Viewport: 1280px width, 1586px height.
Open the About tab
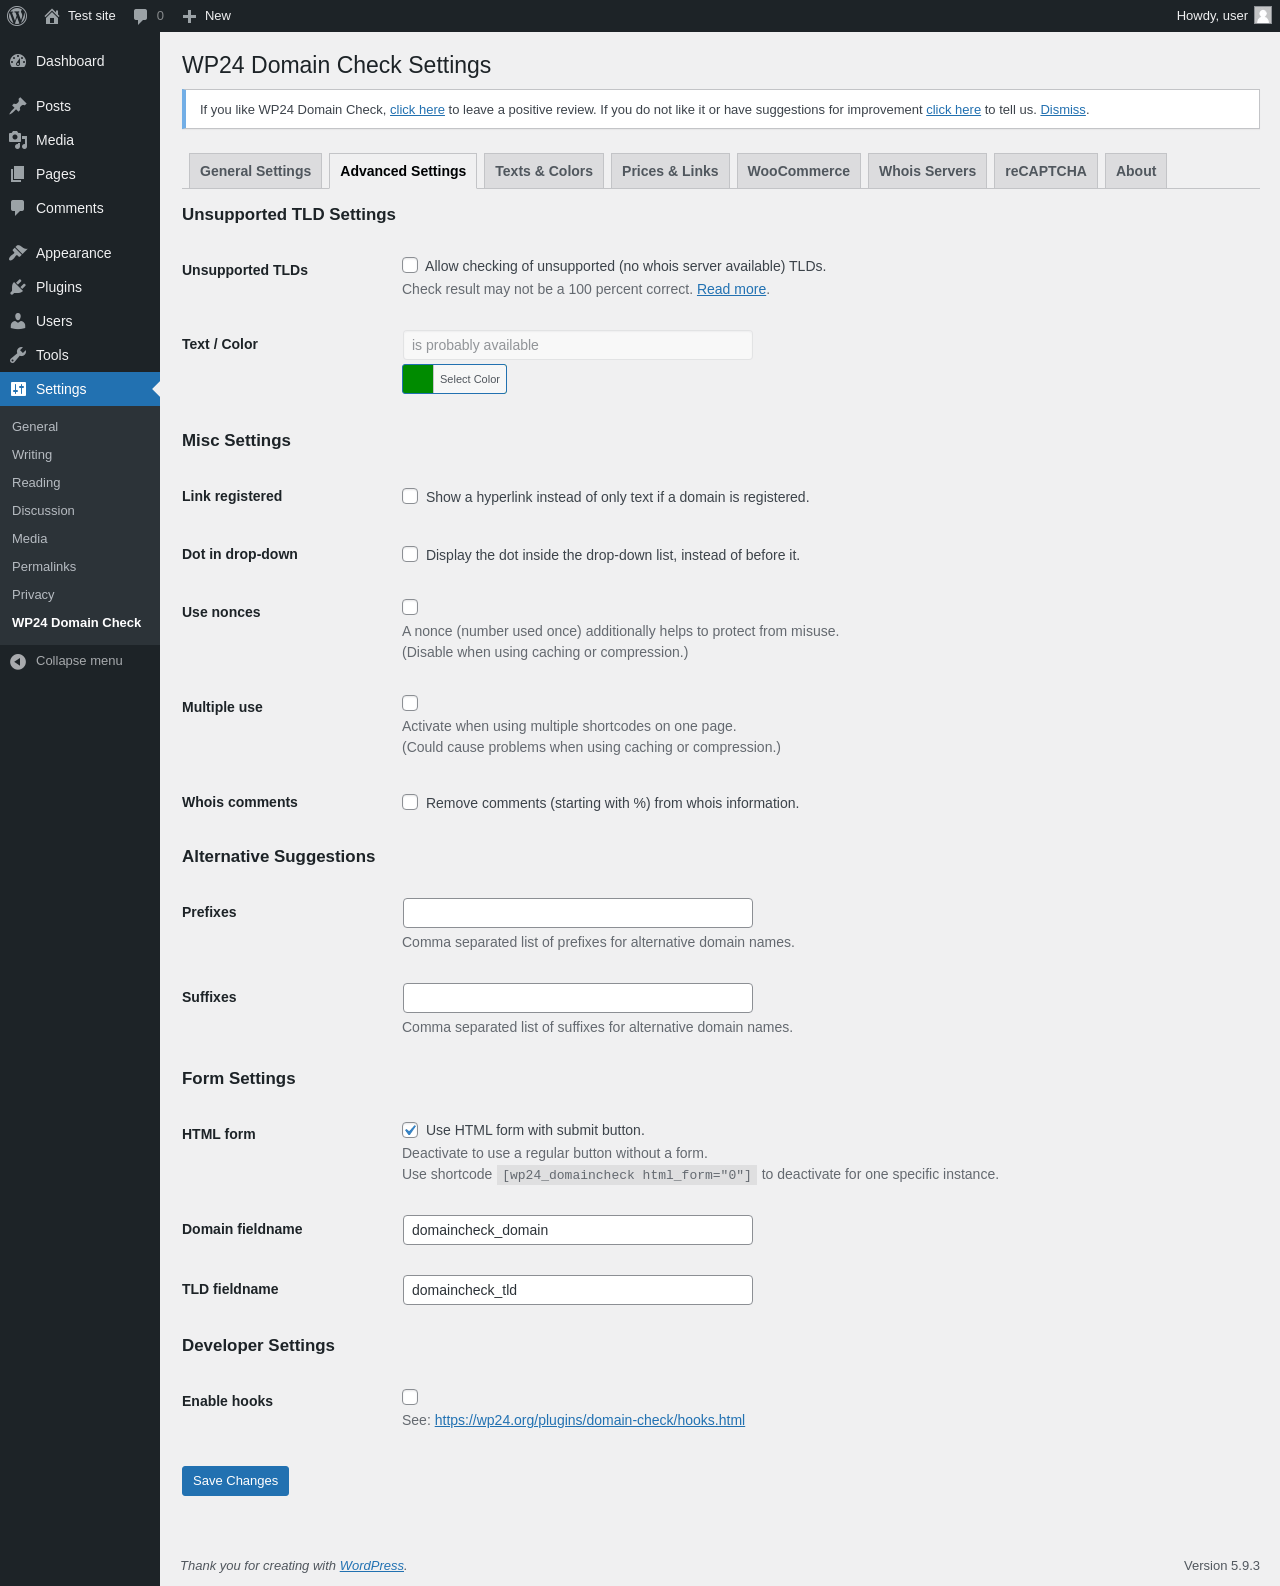click(1136, 171)
